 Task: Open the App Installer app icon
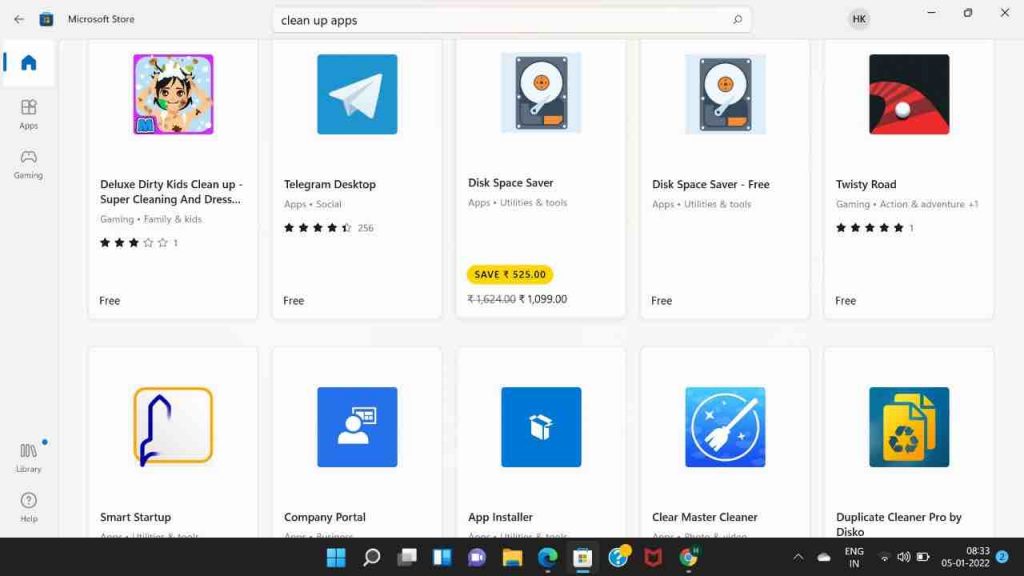tap(541, 426)
